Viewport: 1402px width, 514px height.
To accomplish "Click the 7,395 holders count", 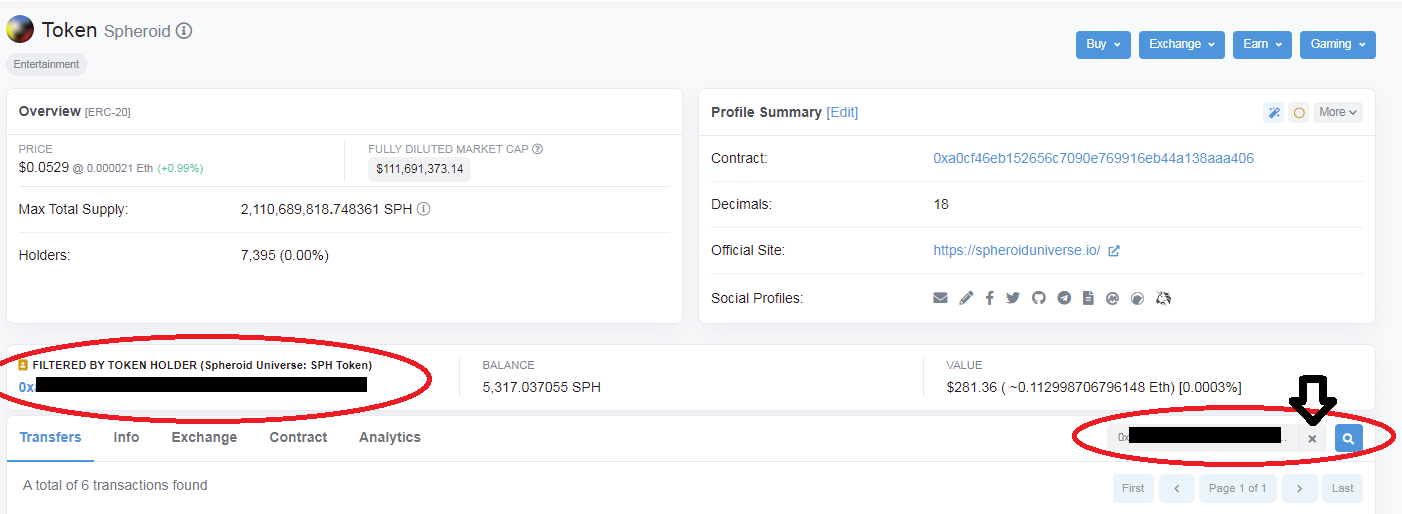I will pyautogui.click(x=285, y=255).
